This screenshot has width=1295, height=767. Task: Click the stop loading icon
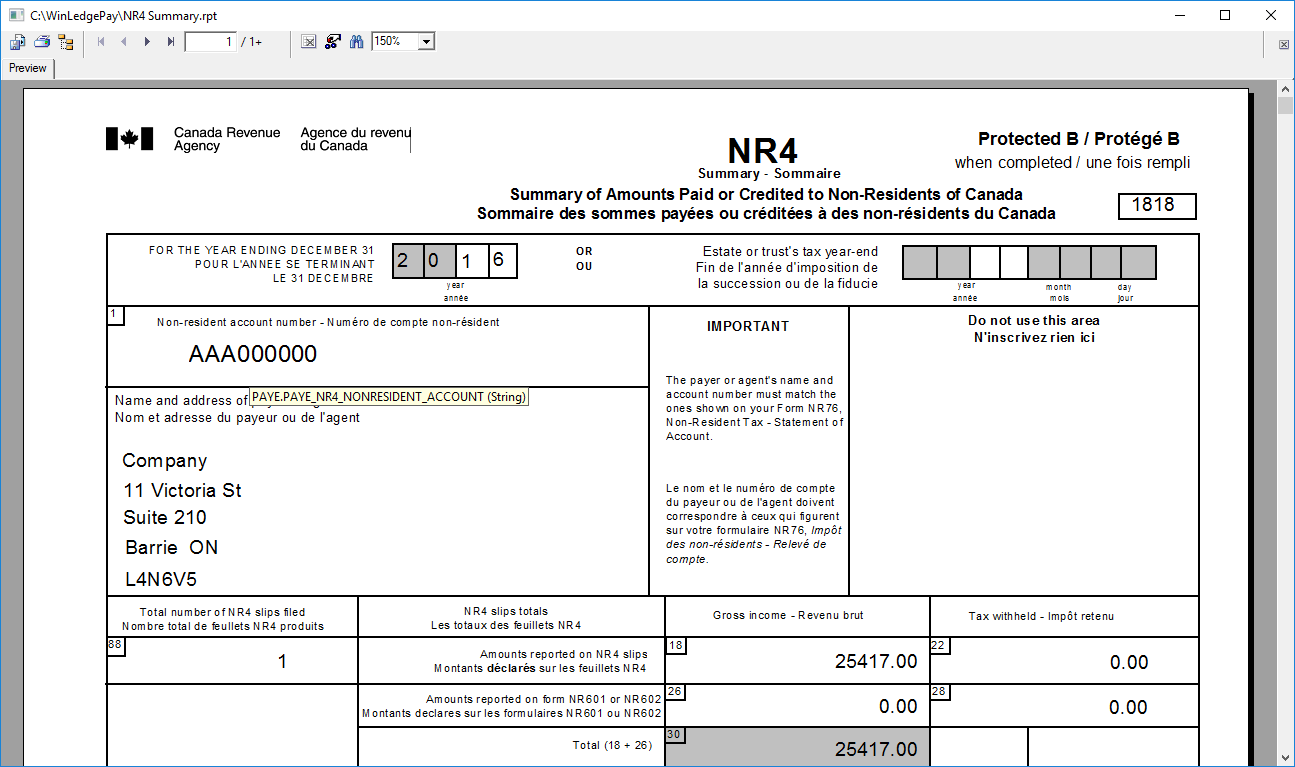point(309,42)
